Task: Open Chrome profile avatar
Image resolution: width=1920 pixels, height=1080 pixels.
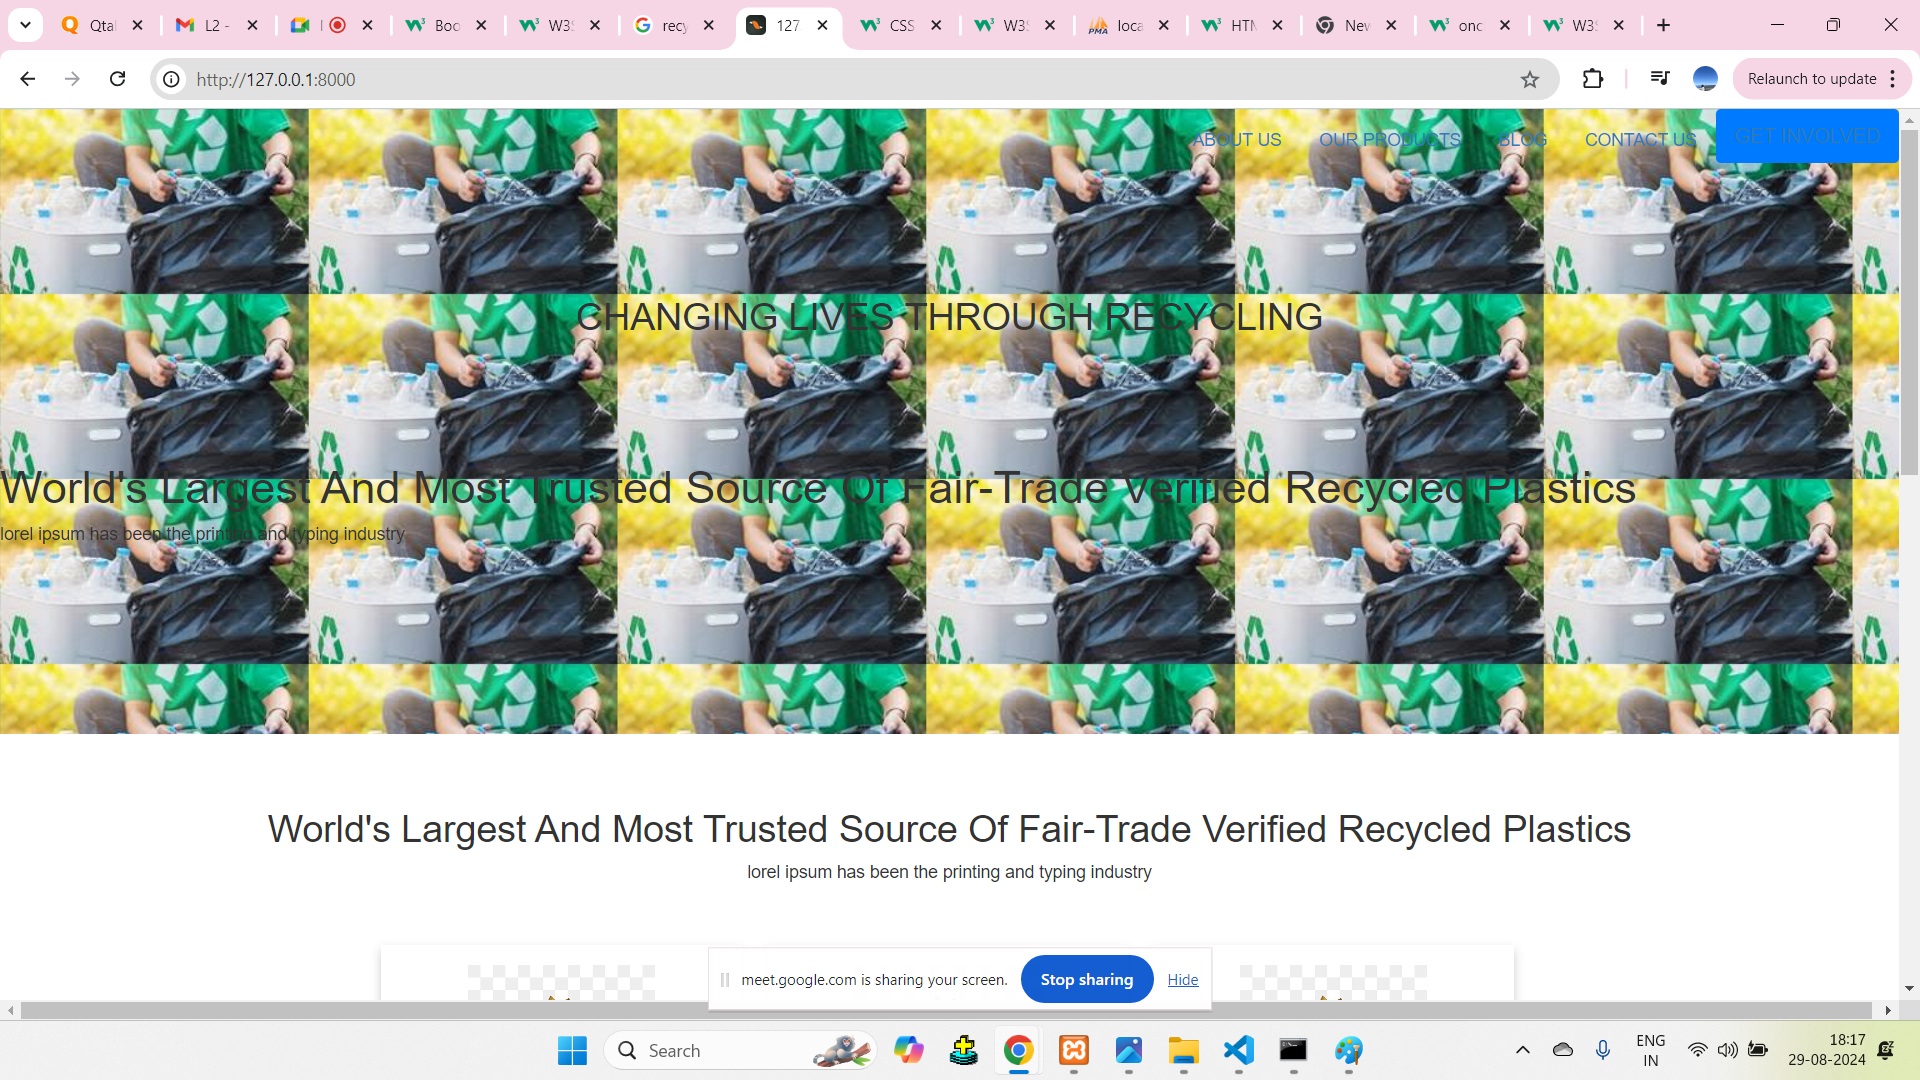Action: click(x=1705, y=79)
